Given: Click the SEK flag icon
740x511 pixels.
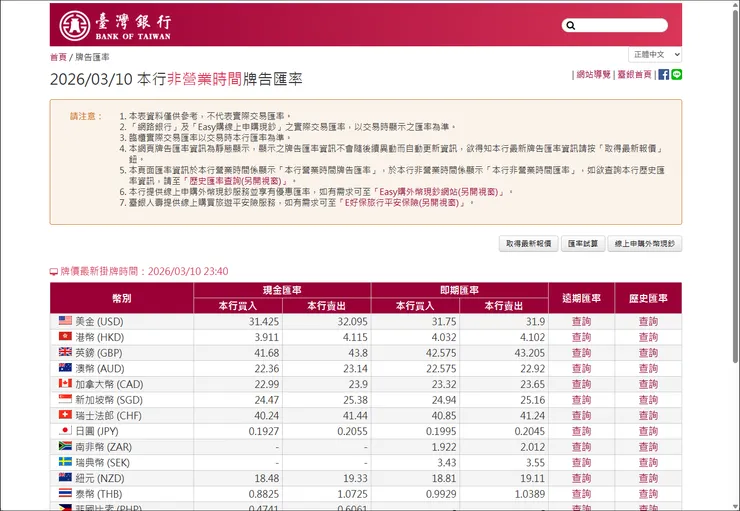Looking at the screenshot, I should click(x=65, y=461).
